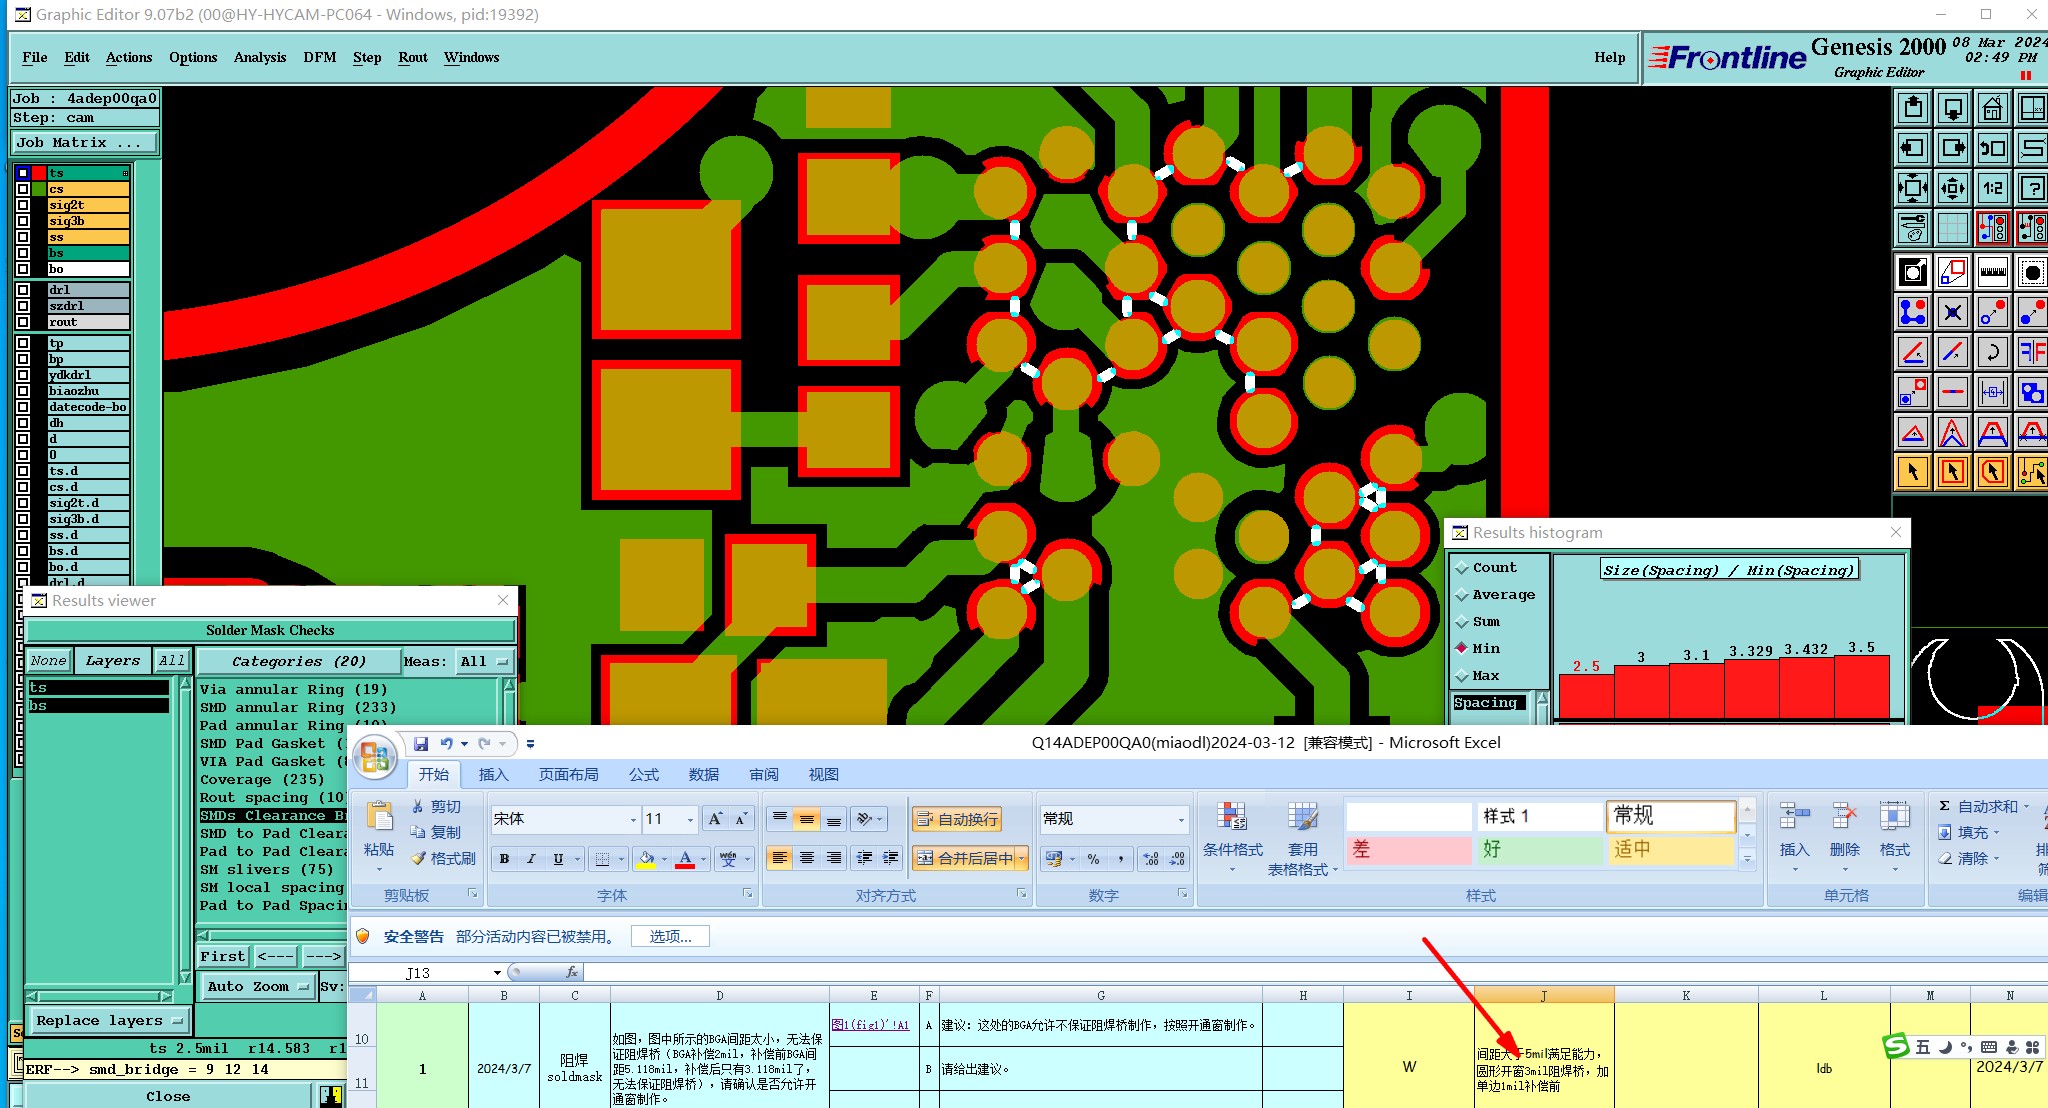
Task: Expand the Excel font name dropdown
Action: [633, 820]
